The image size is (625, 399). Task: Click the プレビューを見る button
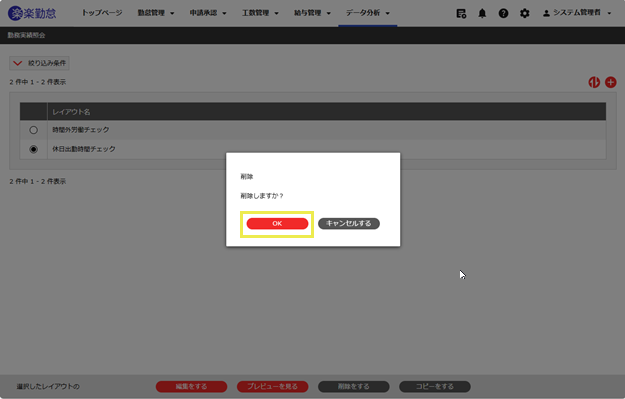tap(273, 386)
